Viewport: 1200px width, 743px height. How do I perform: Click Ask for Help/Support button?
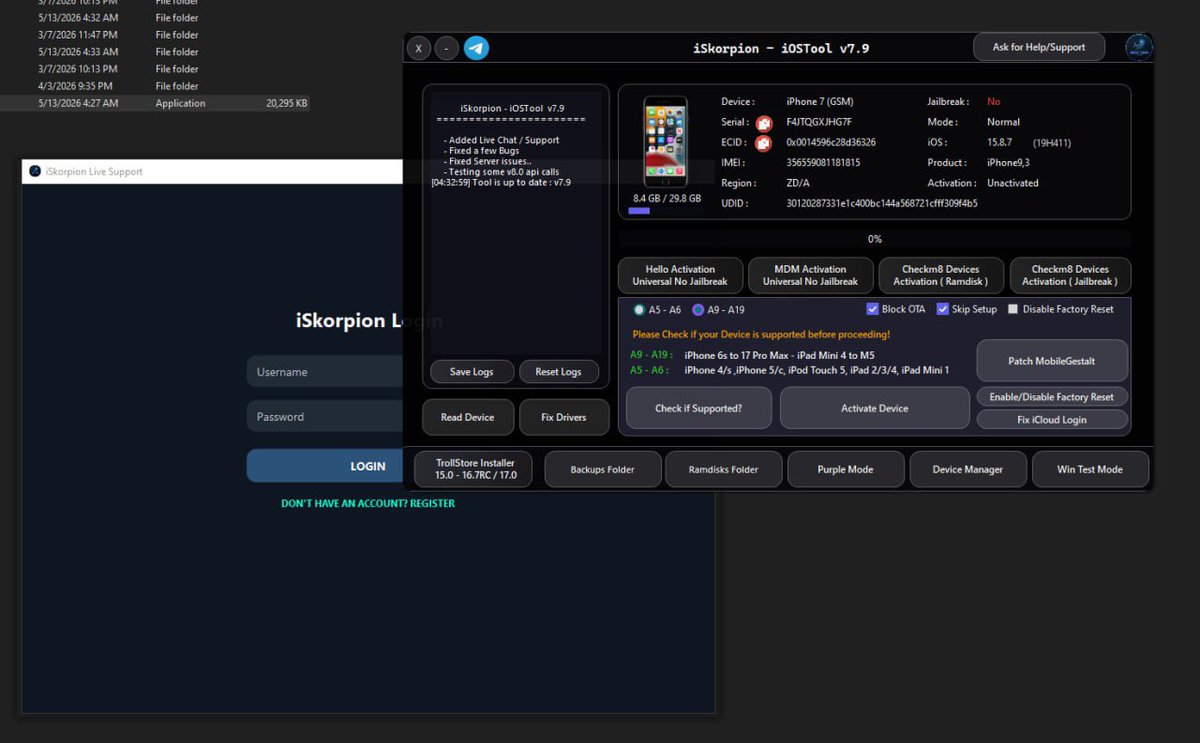[x=1039, y=47]
